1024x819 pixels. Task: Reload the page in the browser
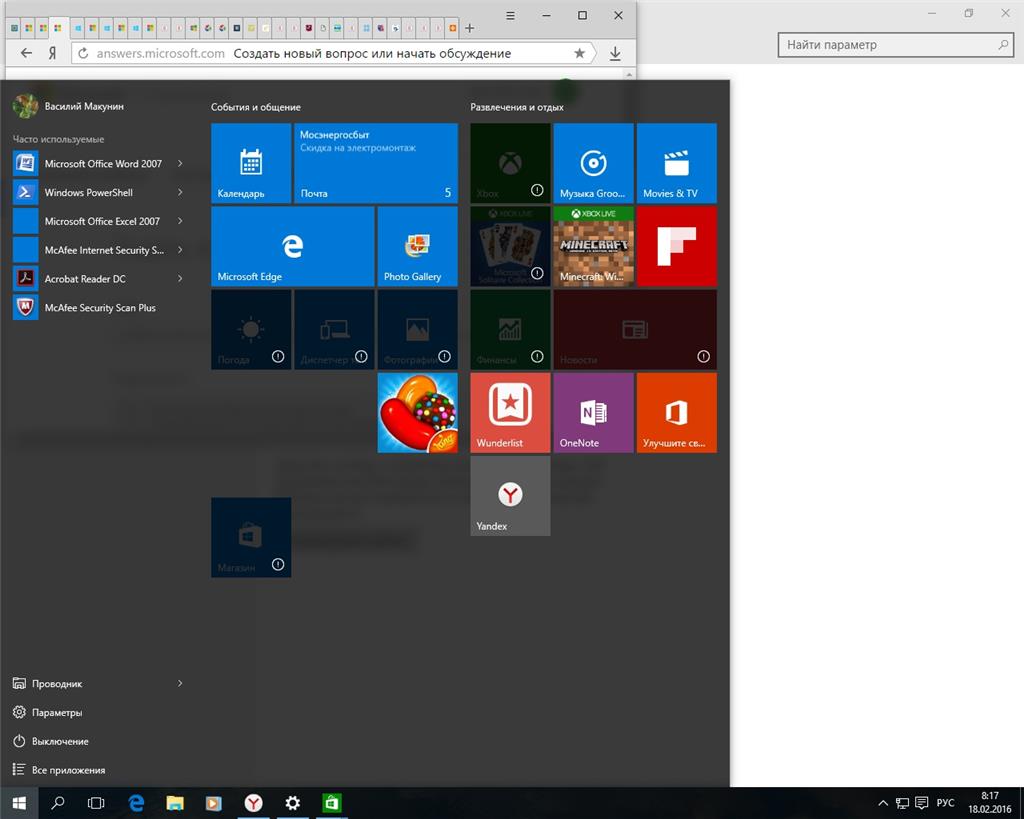83,54
